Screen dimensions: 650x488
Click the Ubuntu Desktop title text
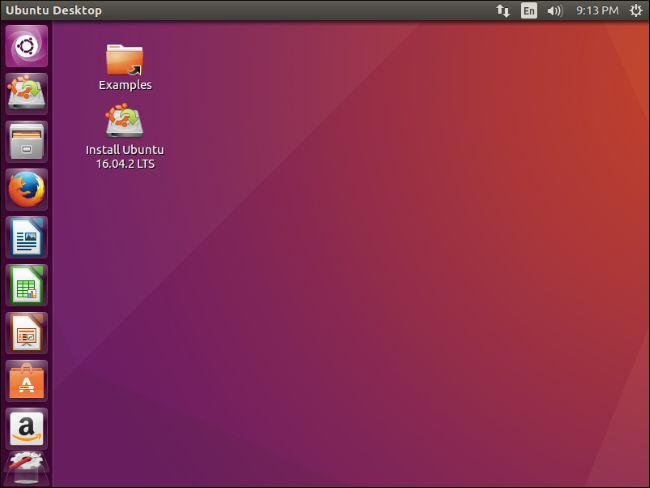coord(53,10)
